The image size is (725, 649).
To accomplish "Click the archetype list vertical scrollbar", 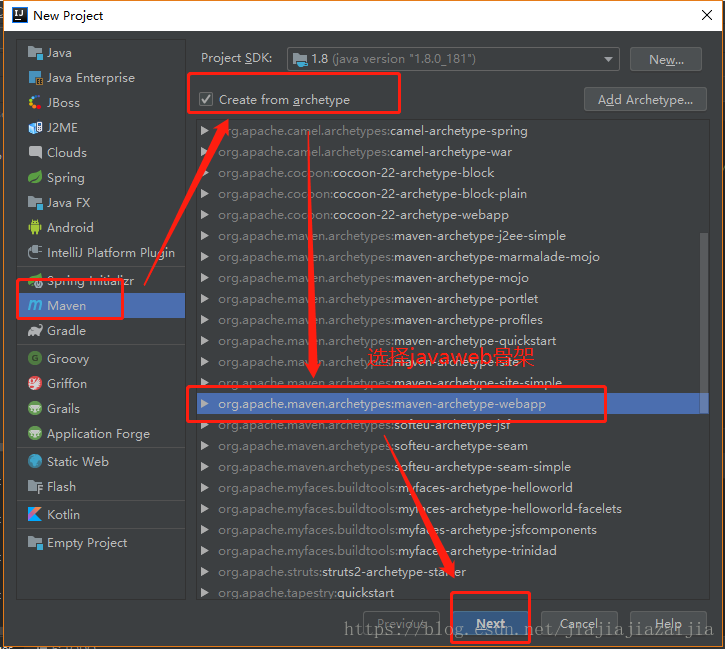I will point(704,322).
